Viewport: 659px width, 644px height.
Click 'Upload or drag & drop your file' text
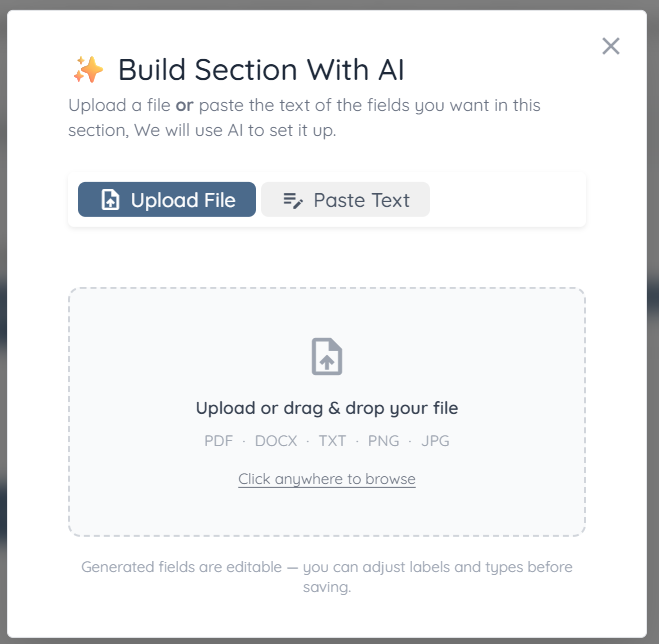(x=327, y=408)
